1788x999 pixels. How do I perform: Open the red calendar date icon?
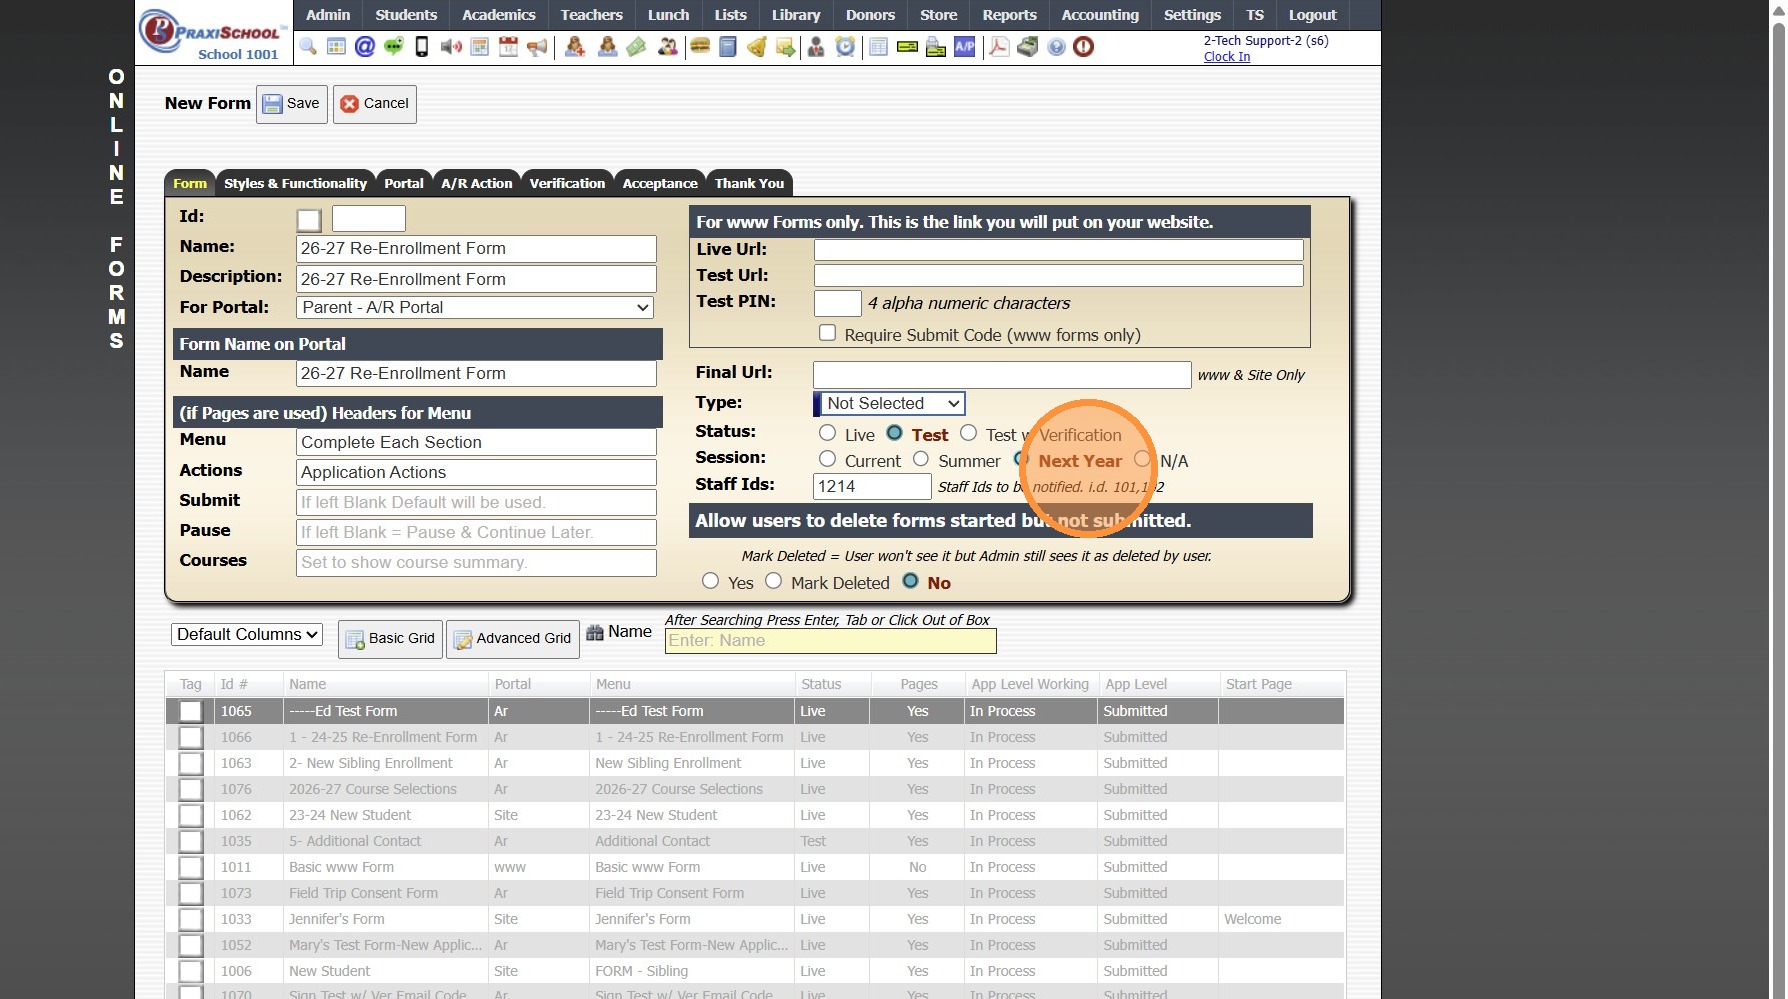click(x=508, y=47)
